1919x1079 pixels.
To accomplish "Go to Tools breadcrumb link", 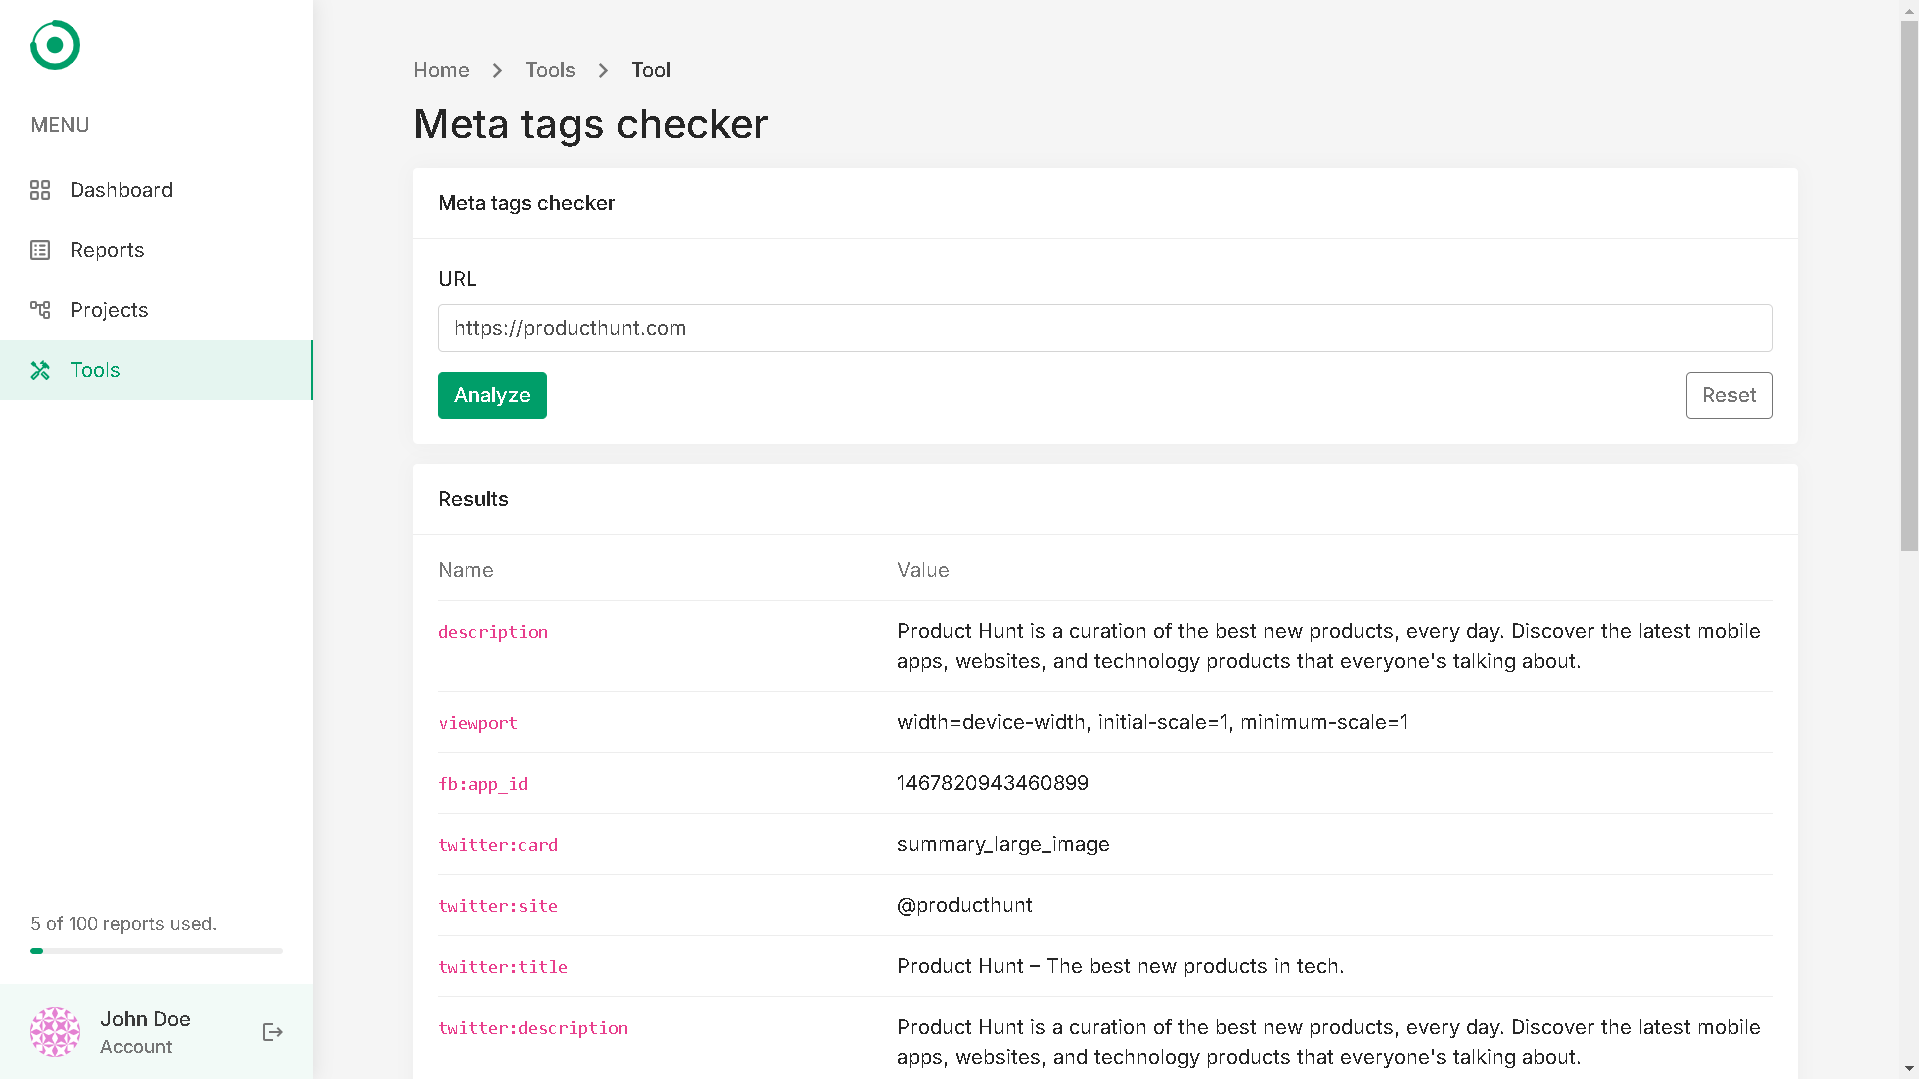I will tap(550, 70).
